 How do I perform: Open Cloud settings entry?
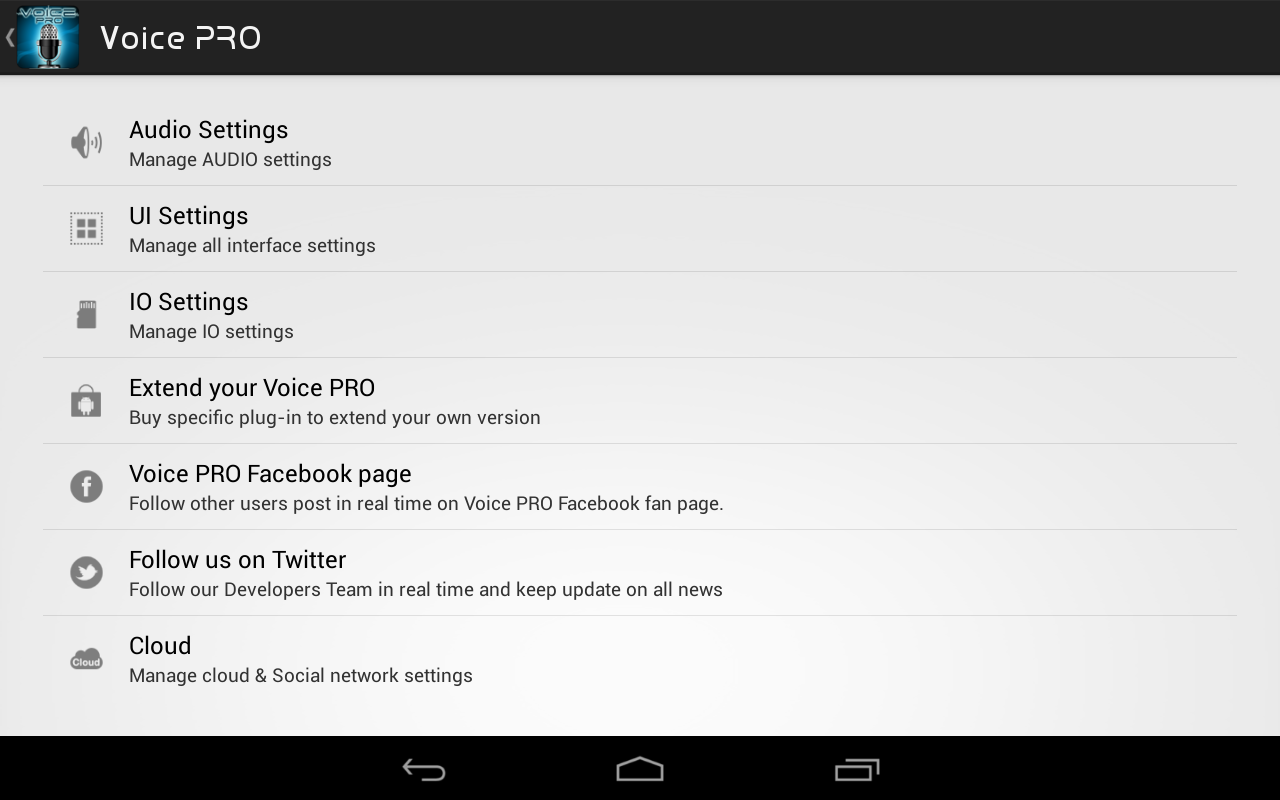pyautogui.click(x=640, y=659)
